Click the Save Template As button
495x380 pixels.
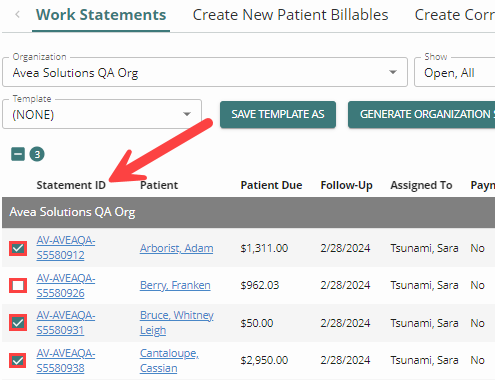point(278,114)
